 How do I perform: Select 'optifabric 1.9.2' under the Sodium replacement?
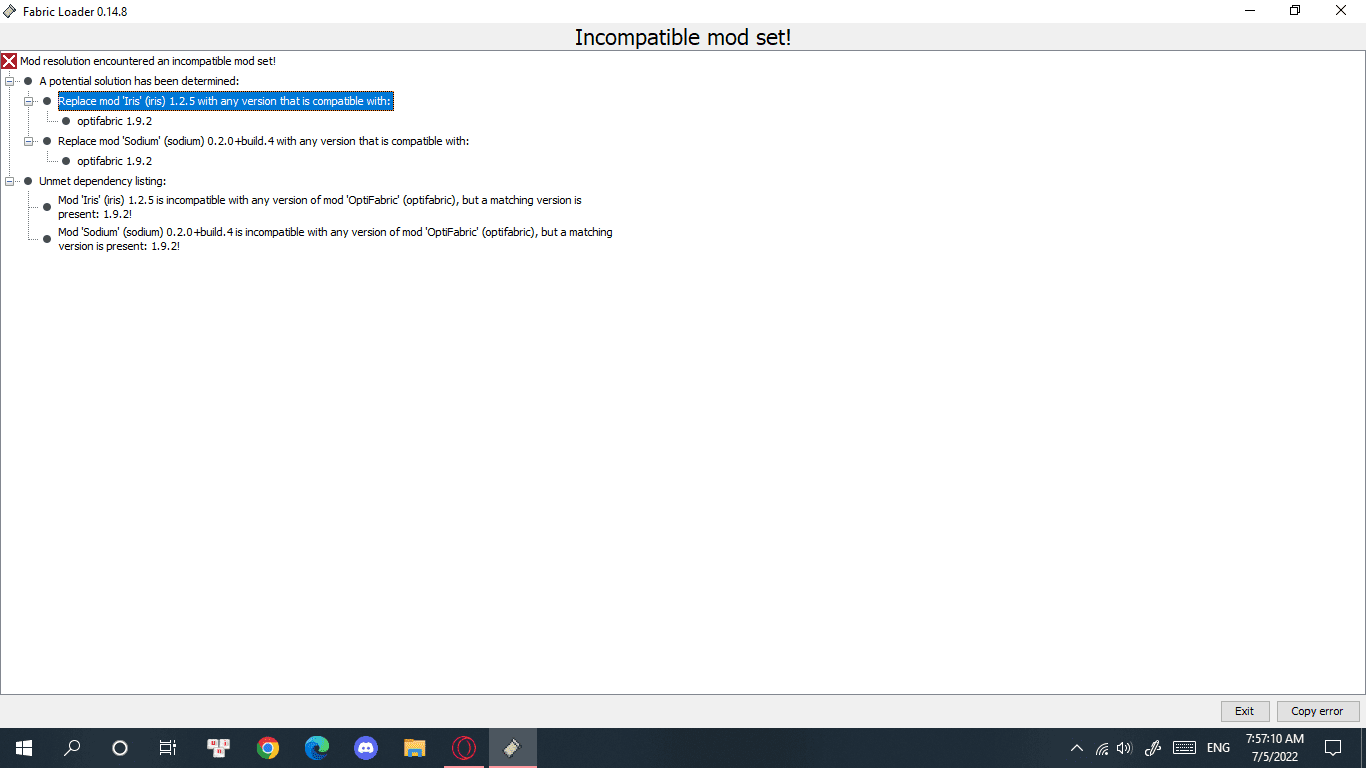[114, 161]
